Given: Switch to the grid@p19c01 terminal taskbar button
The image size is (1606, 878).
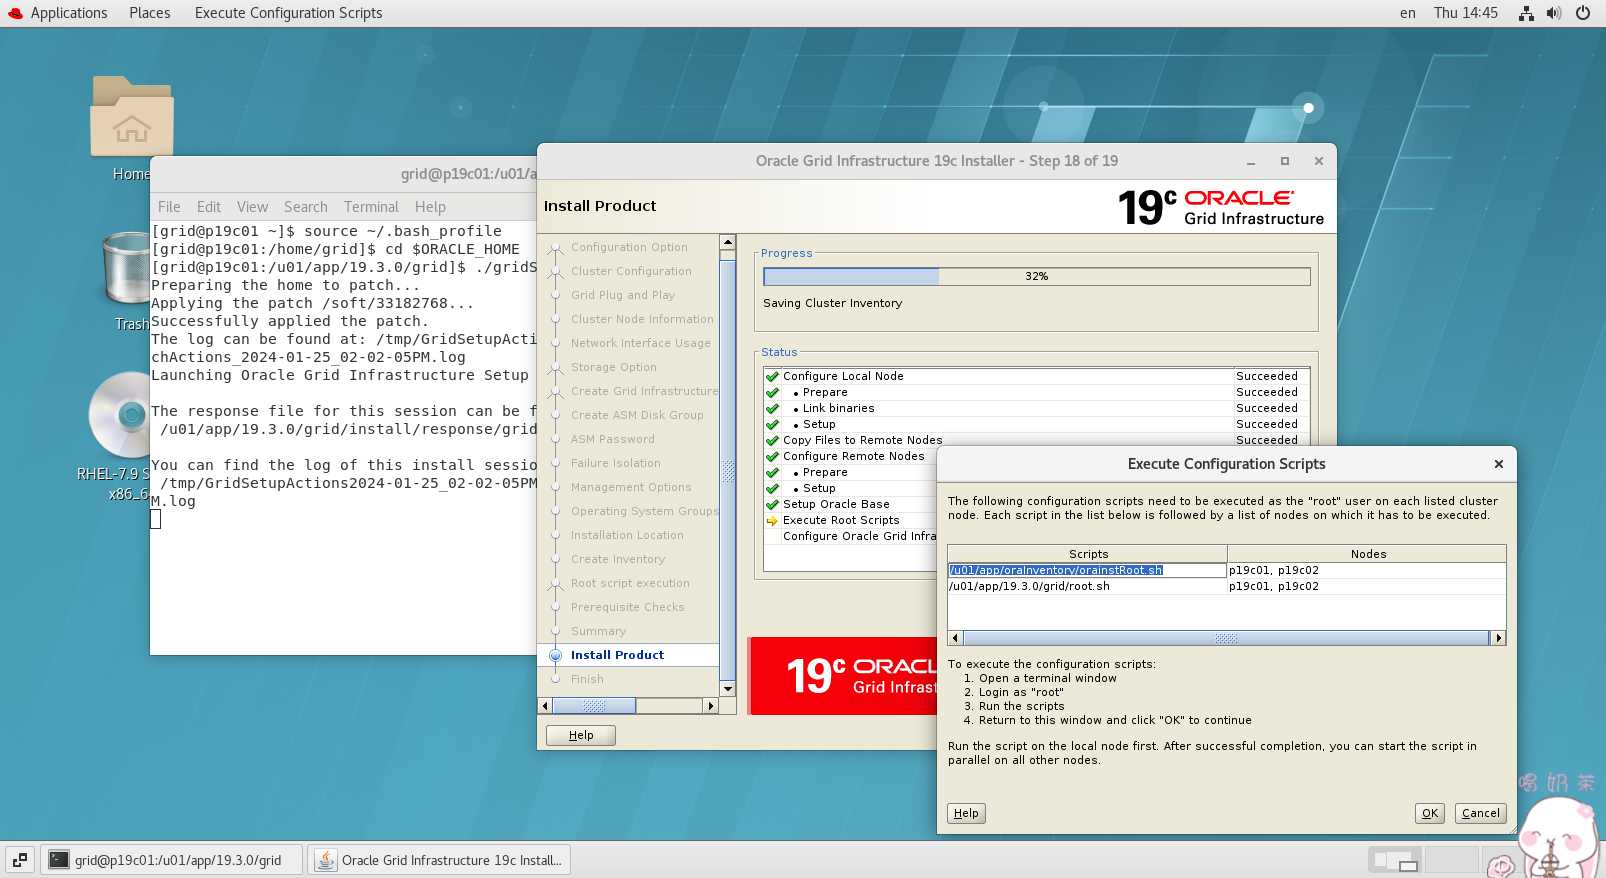Looking at the screenshot, I should click(x=172, y=860).
